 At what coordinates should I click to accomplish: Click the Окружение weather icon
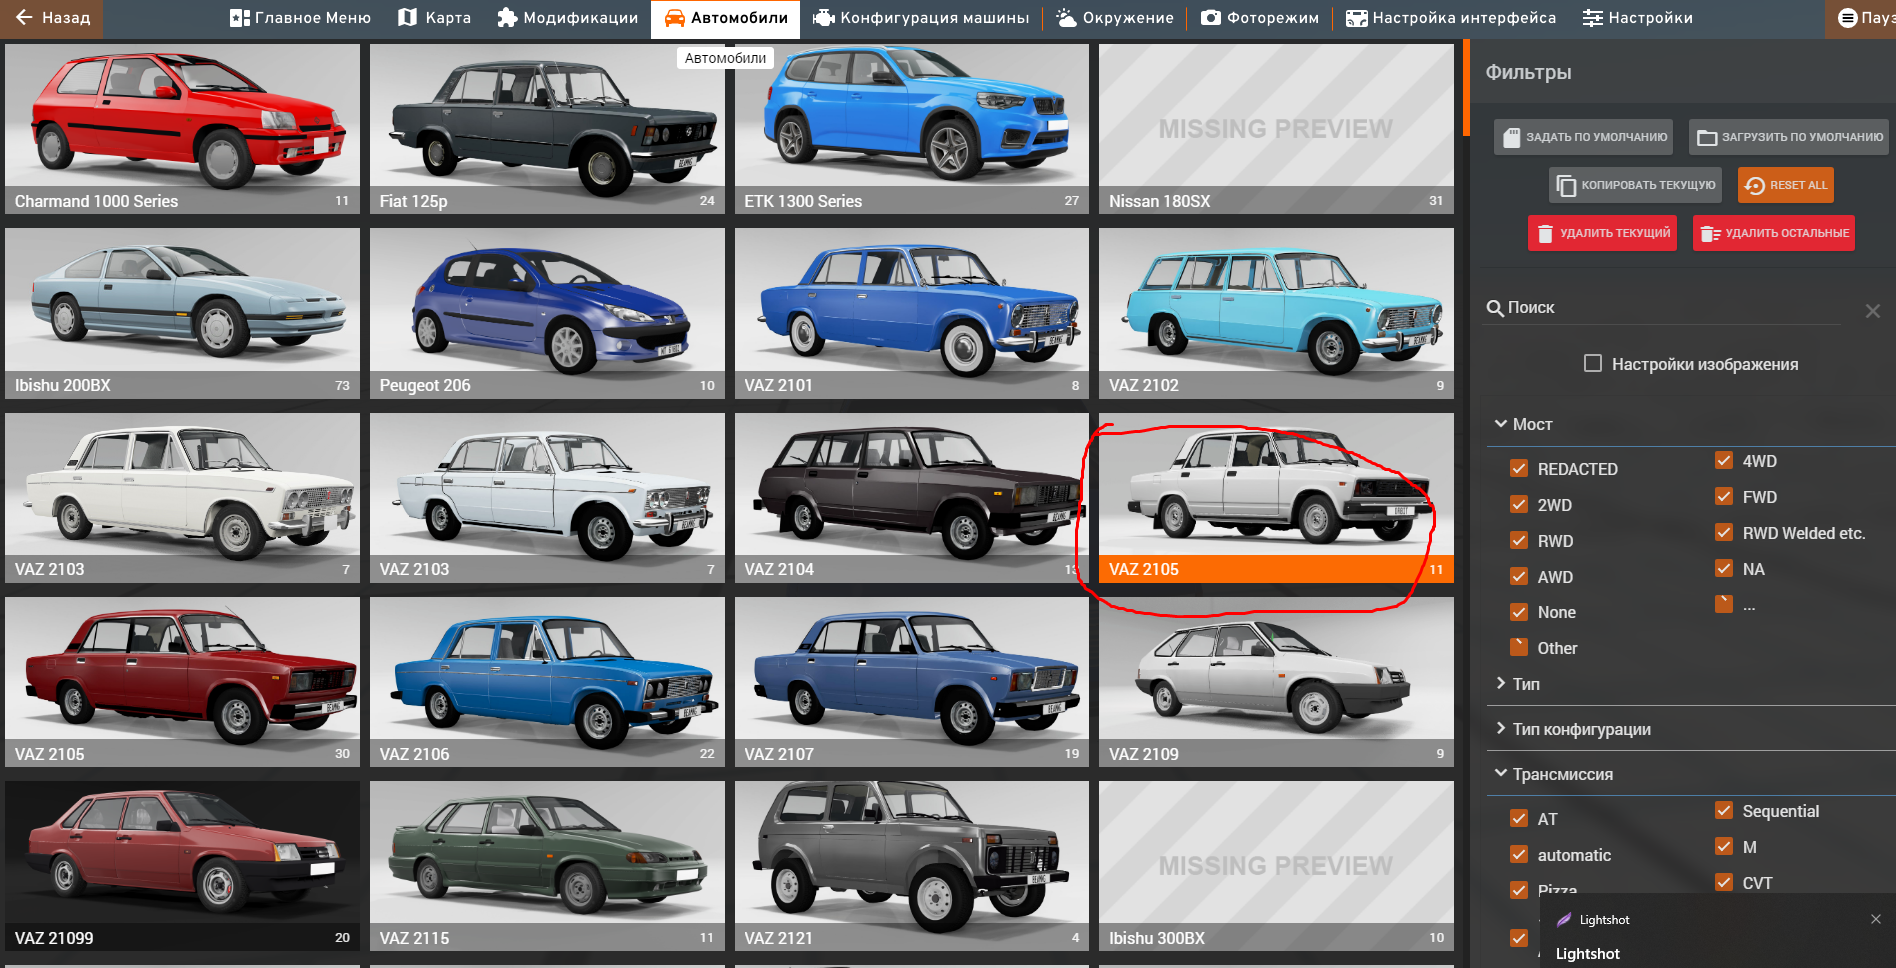1067,18
